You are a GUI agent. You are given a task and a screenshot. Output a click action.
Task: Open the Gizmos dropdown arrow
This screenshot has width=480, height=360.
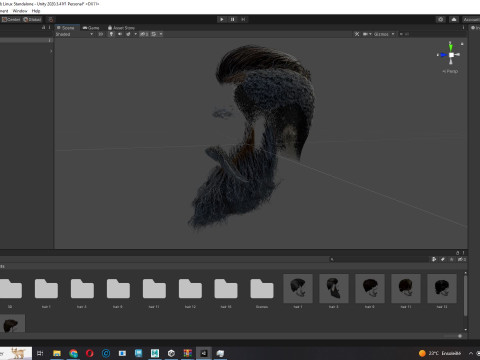[393, 34]
